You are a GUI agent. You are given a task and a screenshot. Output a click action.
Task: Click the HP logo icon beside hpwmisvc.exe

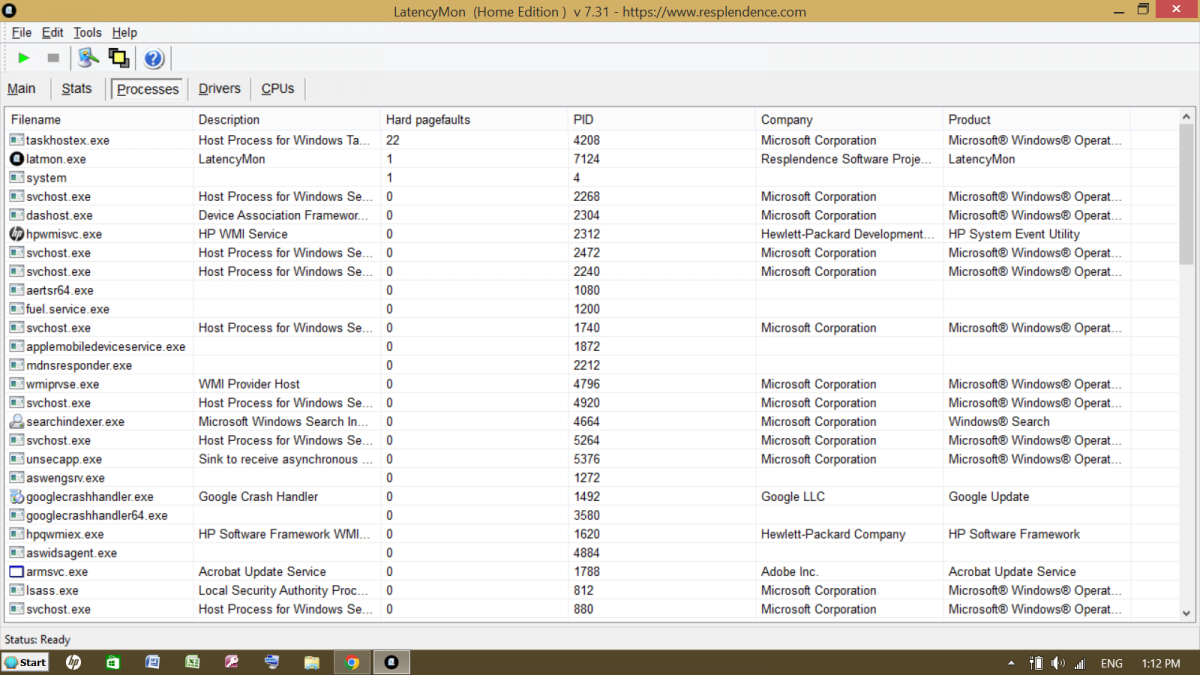[16, 234]
